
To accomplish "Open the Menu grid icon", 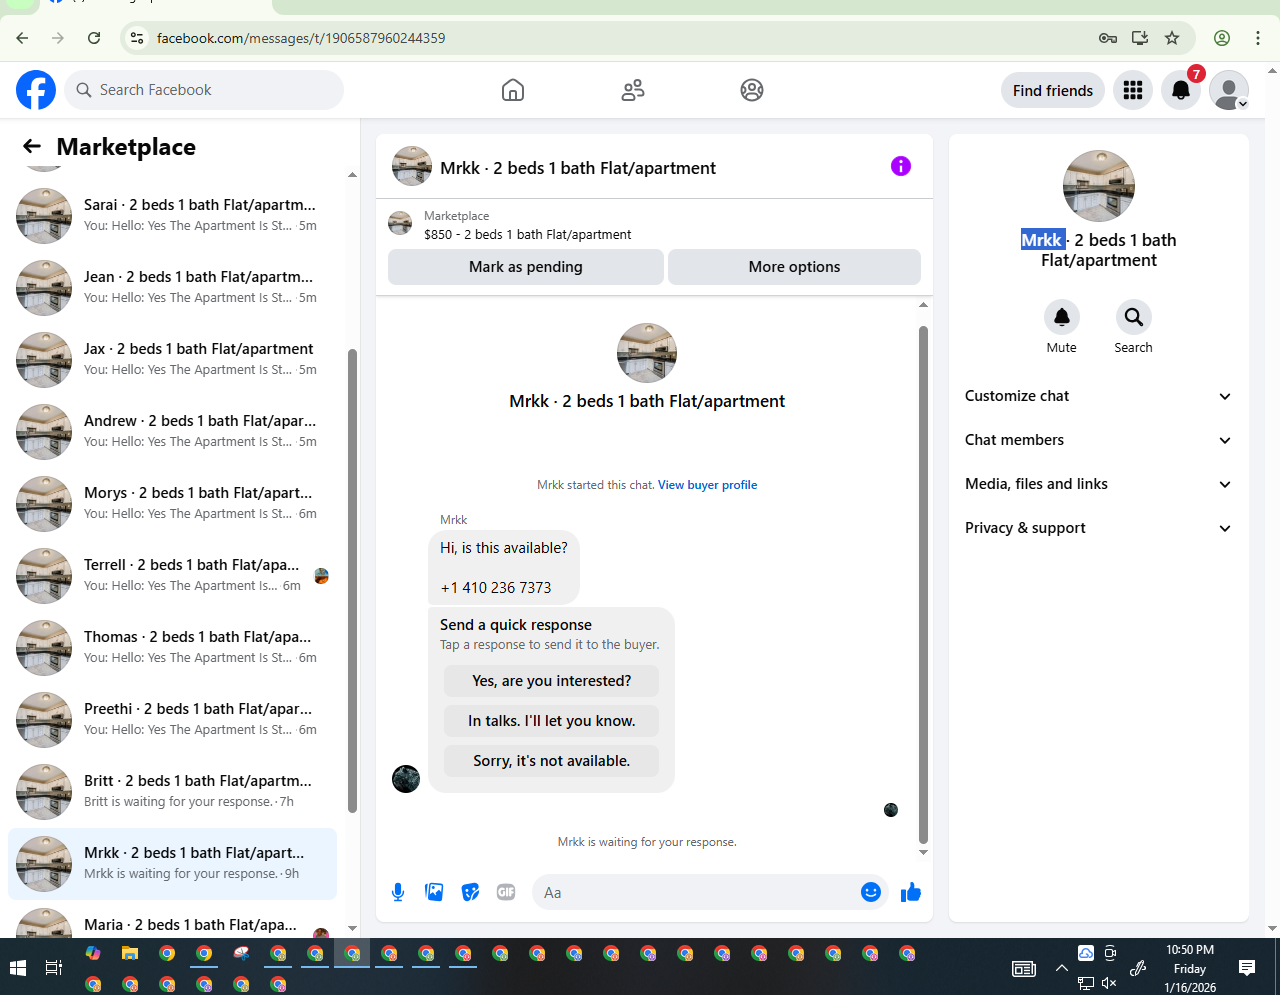I will click(1133, 90).
